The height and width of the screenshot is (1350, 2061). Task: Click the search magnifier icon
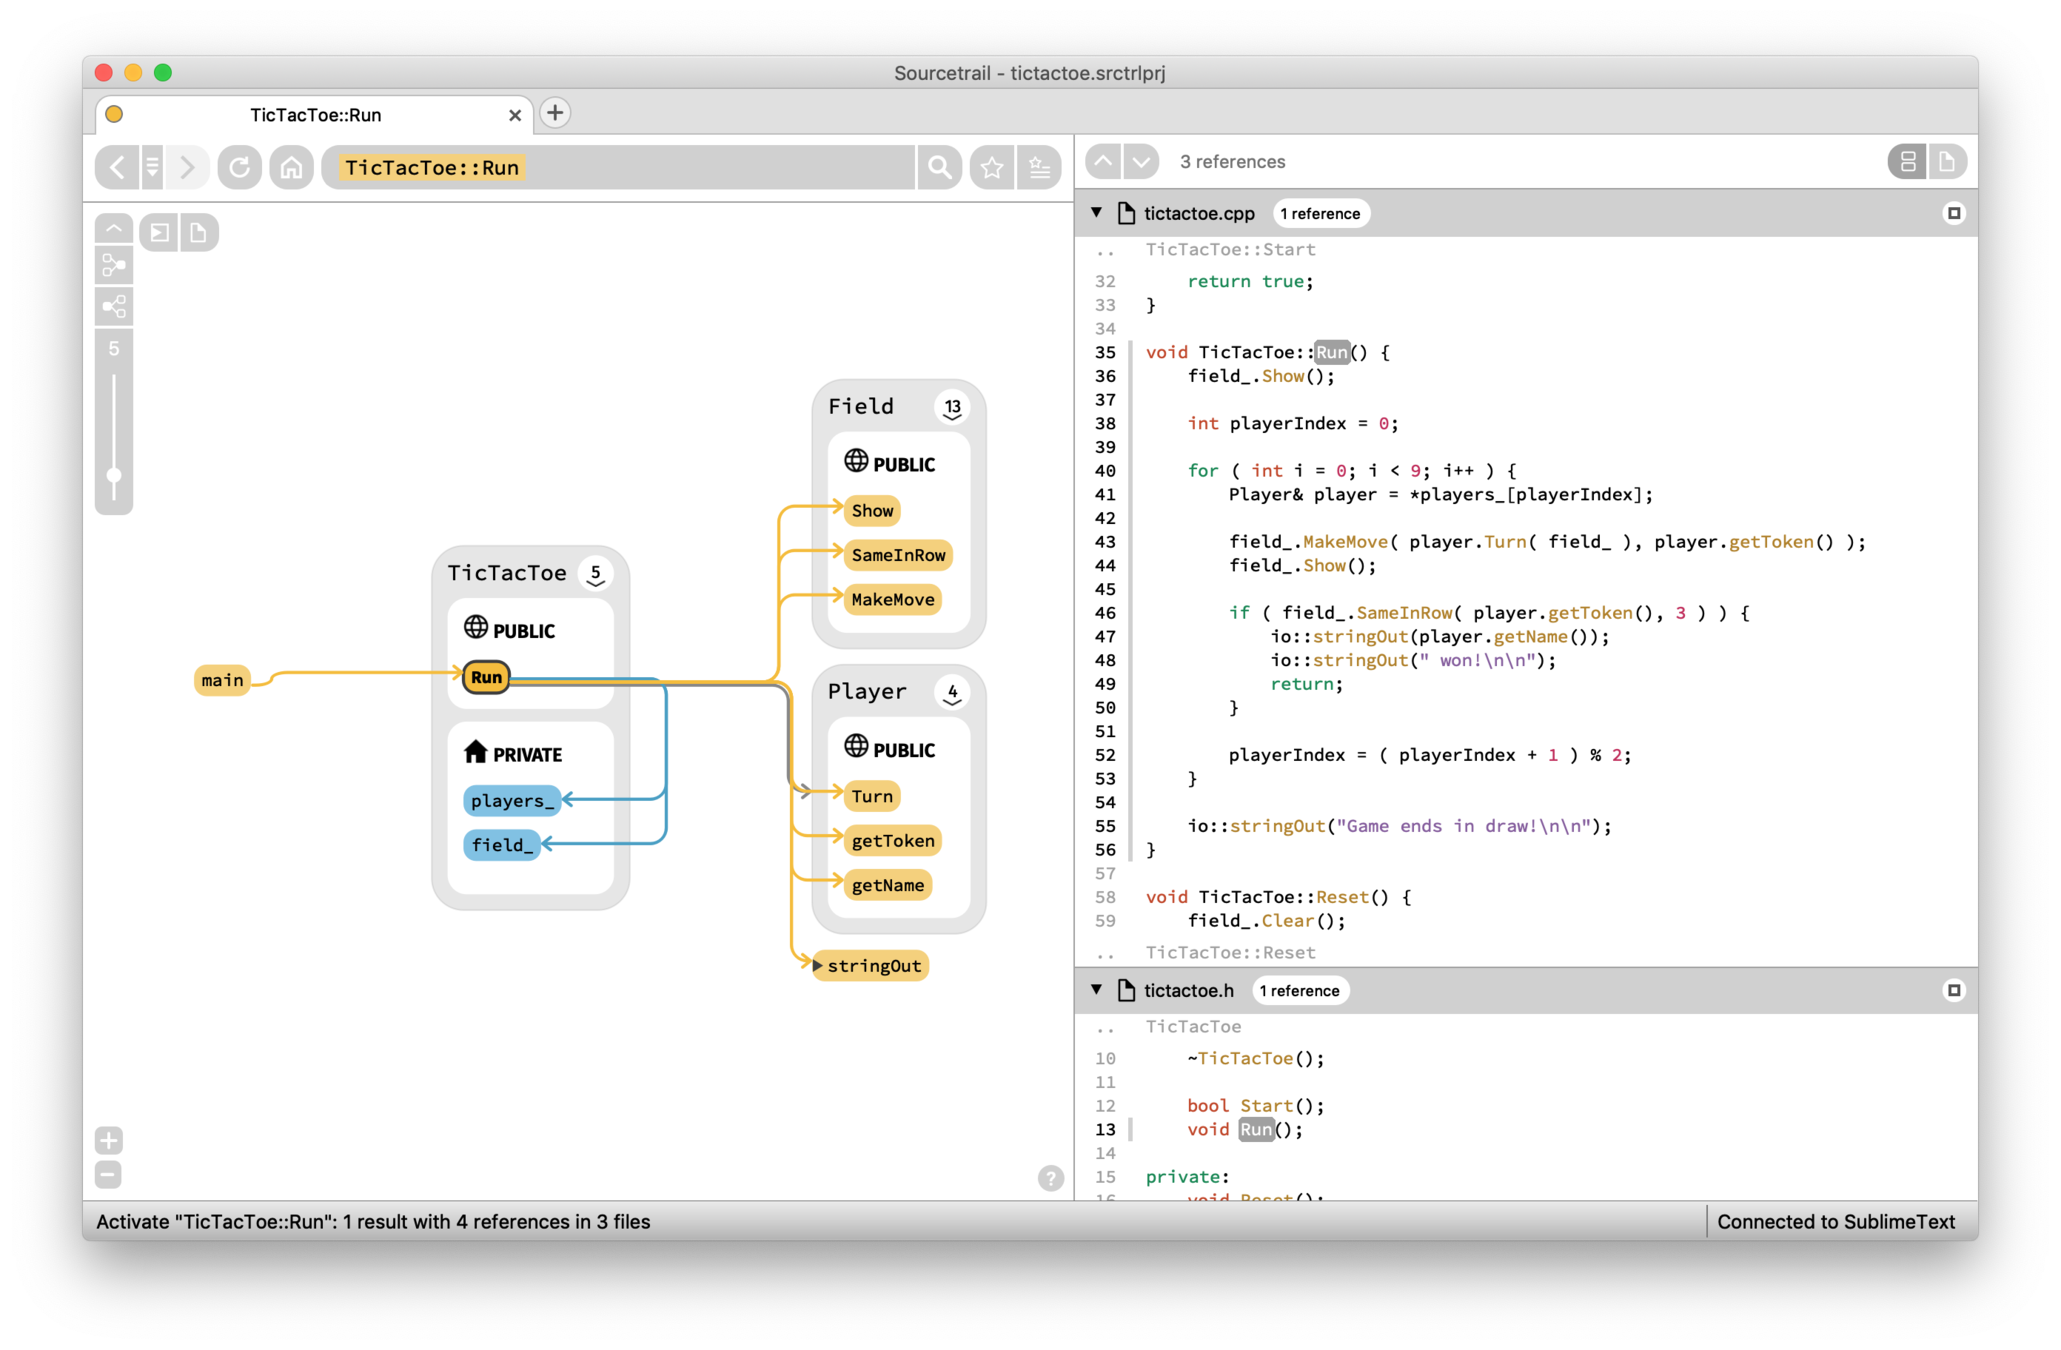939,167
